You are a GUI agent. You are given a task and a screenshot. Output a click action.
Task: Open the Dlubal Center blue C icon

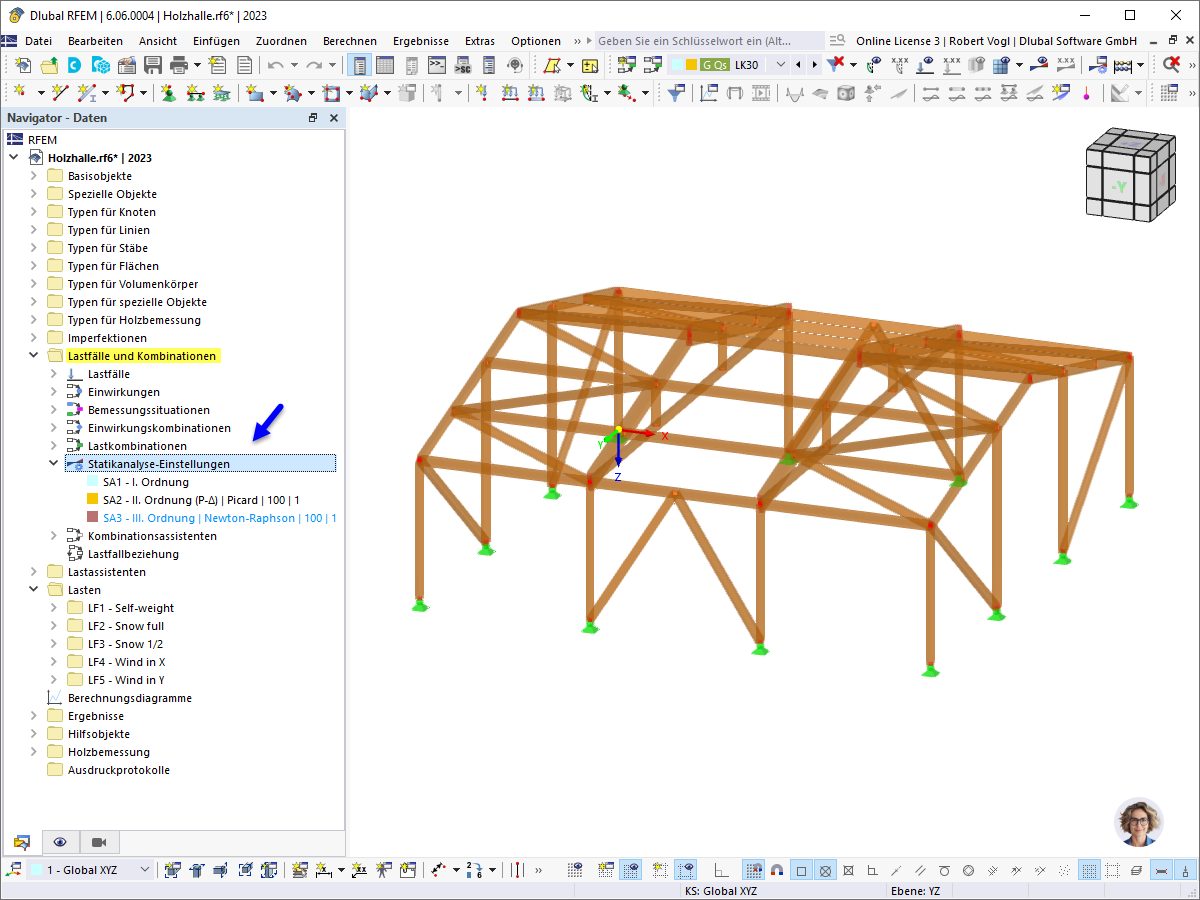pos(75,65)
